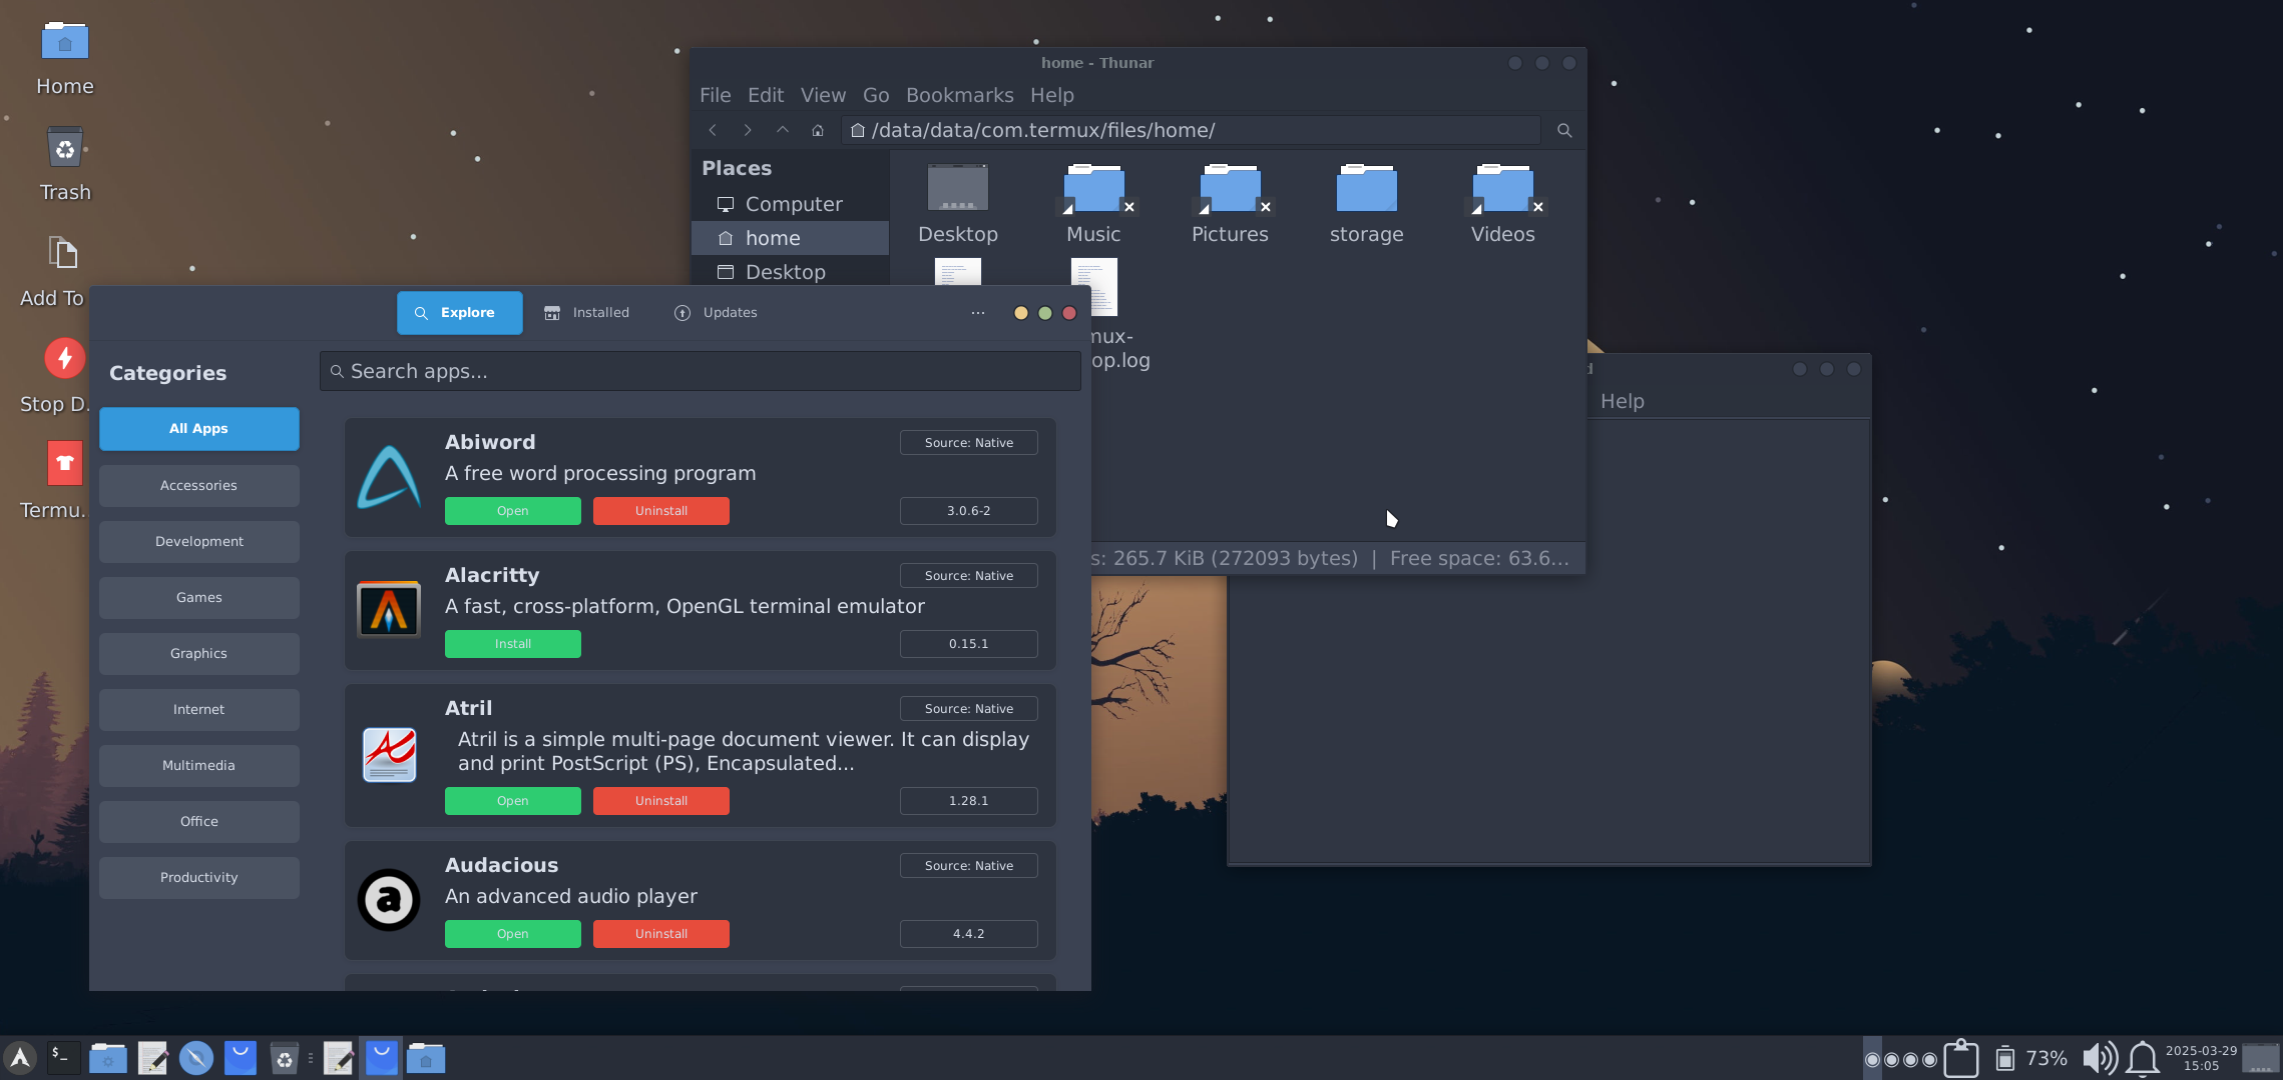Screen dimensions: 2283x1080
Task: Uninstall Abiword
Action: (x=661, y=511)
